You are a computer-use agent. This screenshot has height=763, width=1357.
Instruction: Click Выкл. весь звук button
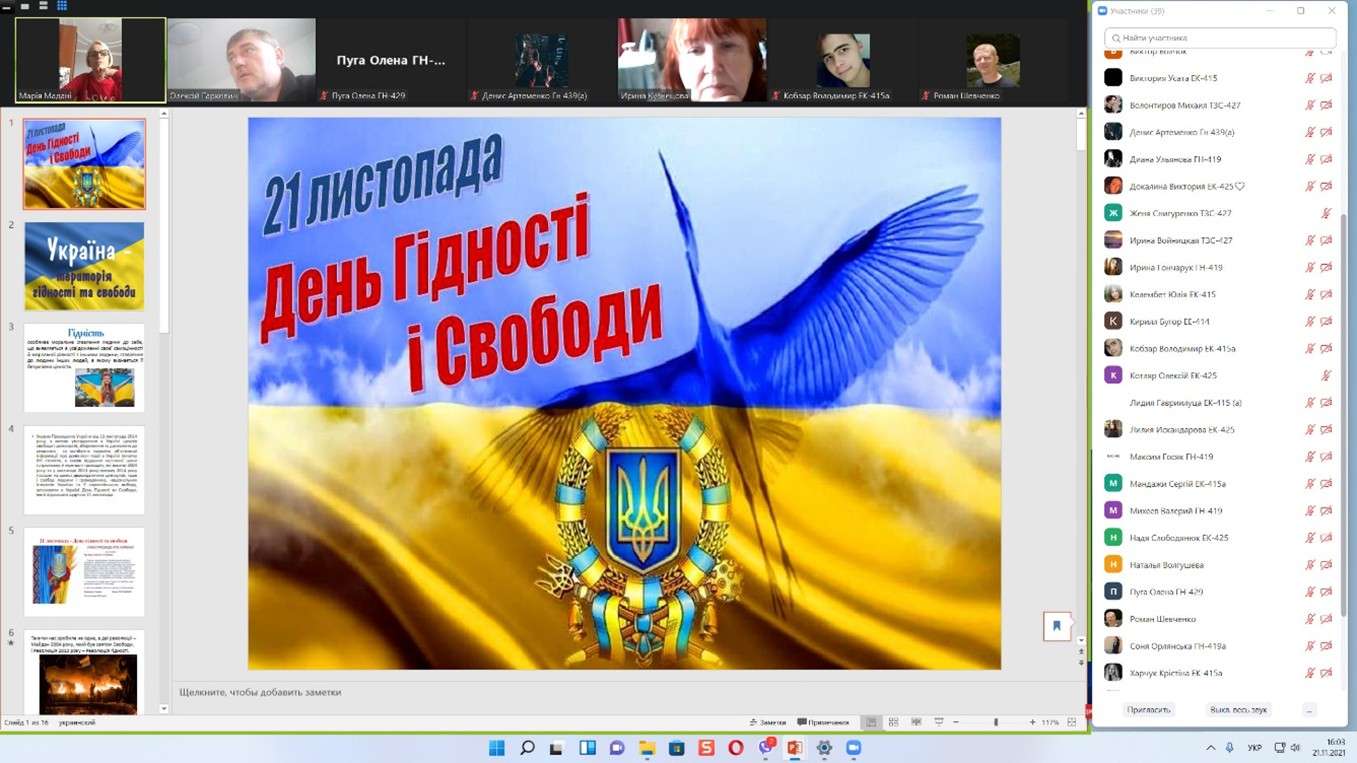[x=1238, y=710]
